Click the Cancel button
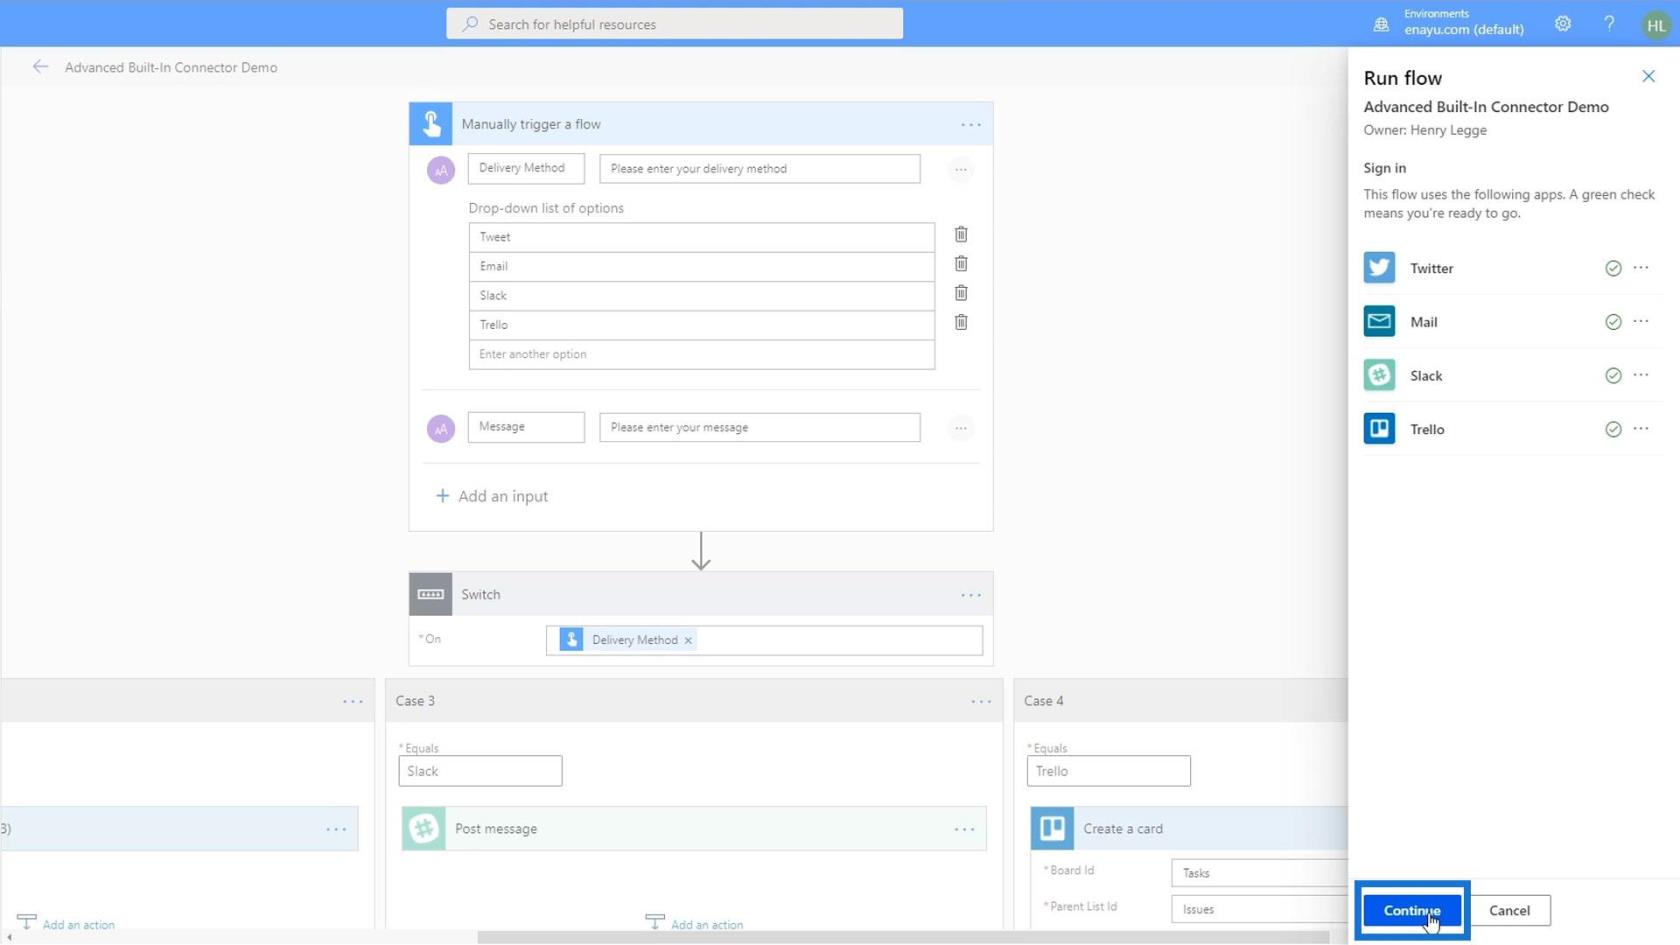Viewport: 1680px width, 945px height. (x=1509, y=910)
